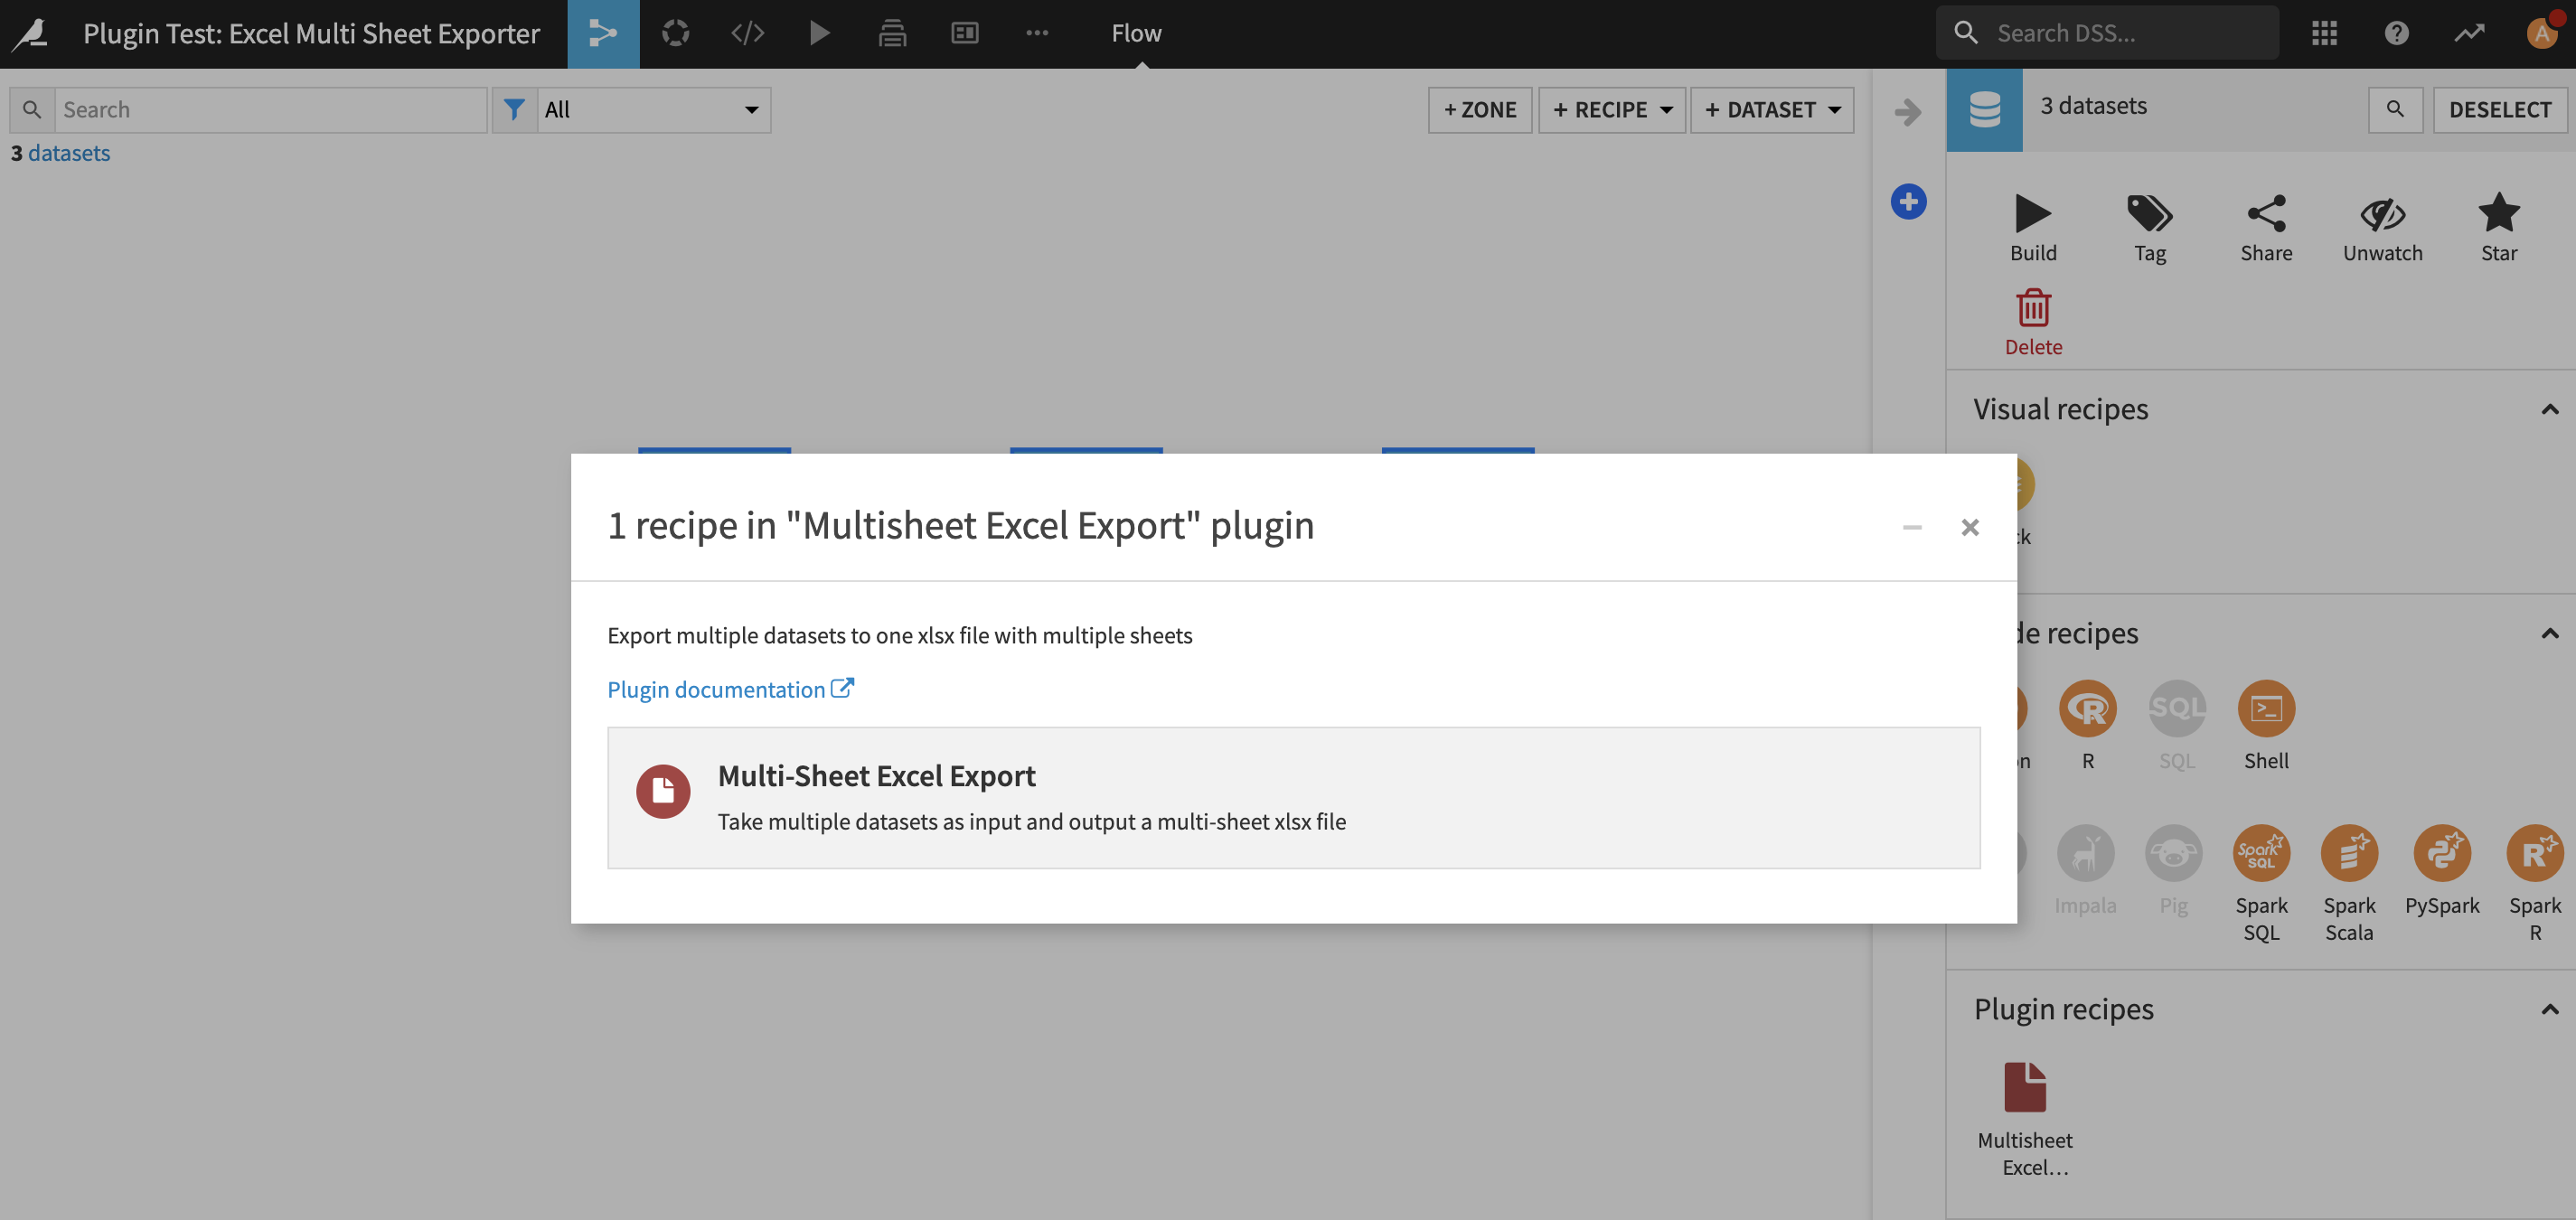
Task: Collapse the Code recipes section chevron
Action: coord(2549,633)
